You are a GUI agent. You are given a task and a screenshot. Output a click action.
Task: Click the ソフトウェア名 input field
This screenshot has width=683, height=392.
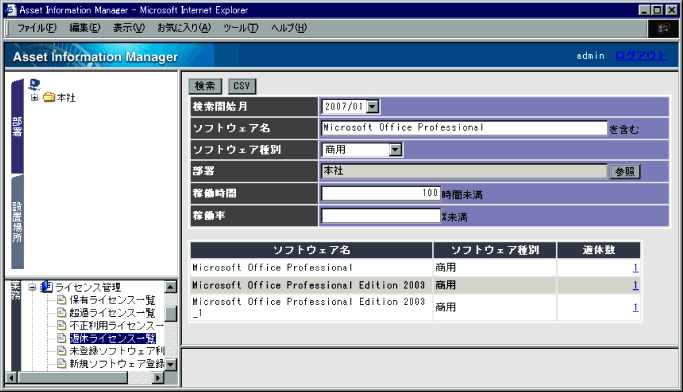point(464,128)
